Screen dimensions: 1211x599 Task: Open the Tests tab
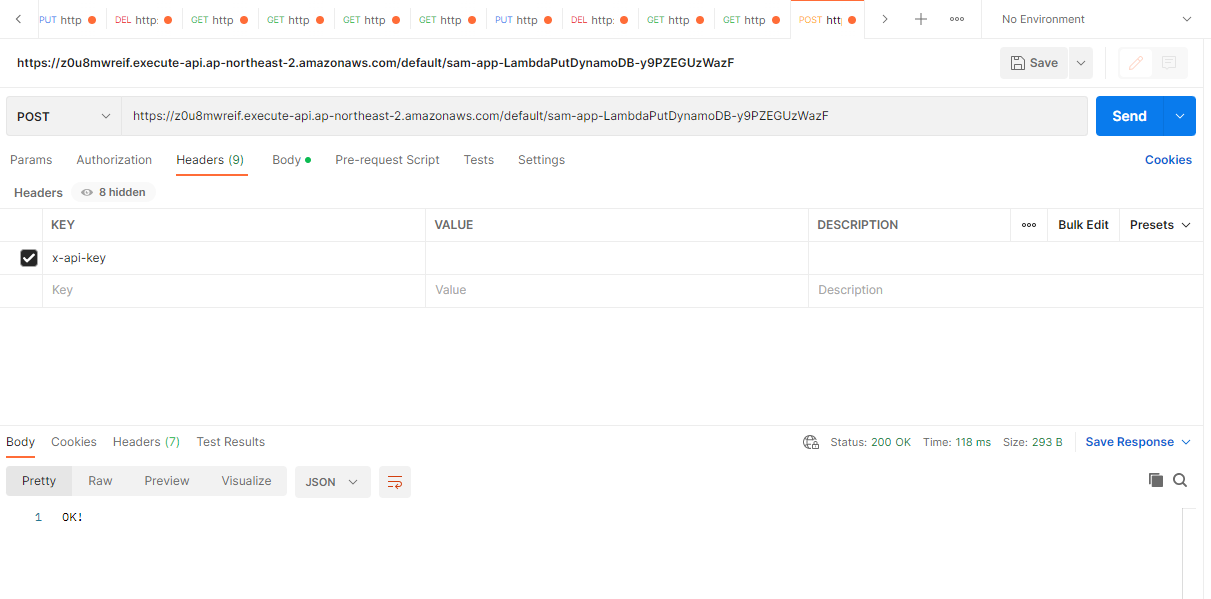point(479,160)
